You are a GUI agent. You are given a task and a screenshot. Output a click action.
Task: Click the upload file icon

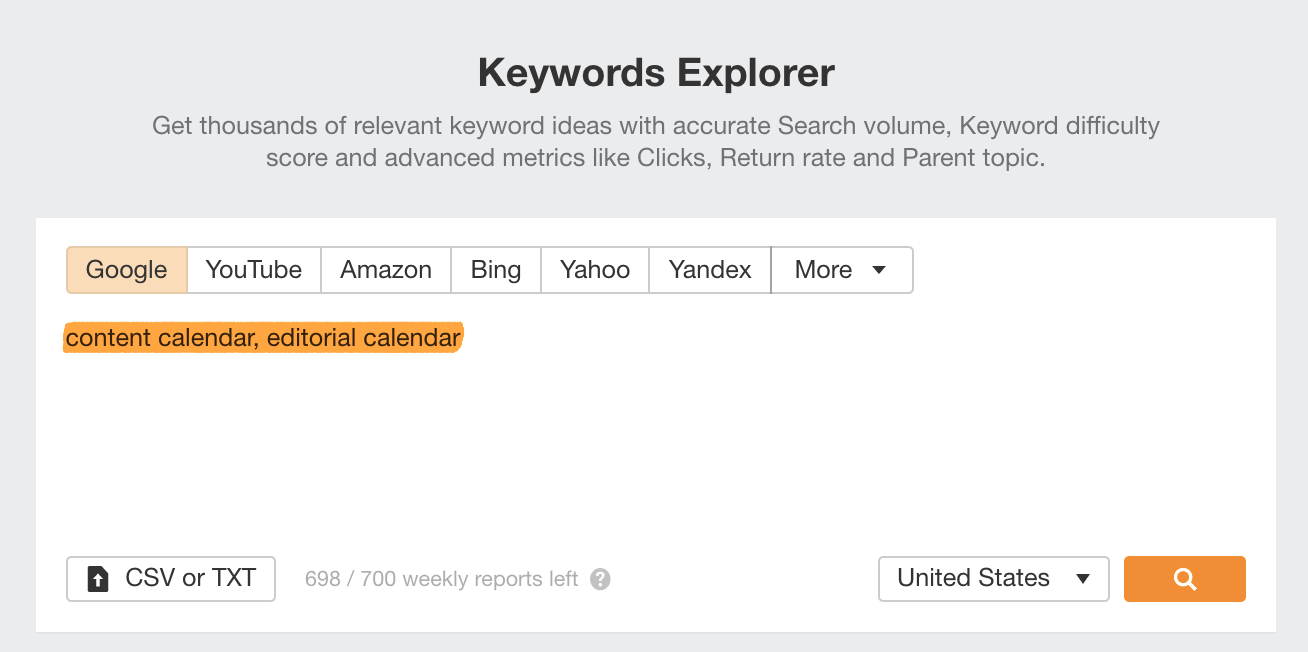pos(98,579)
